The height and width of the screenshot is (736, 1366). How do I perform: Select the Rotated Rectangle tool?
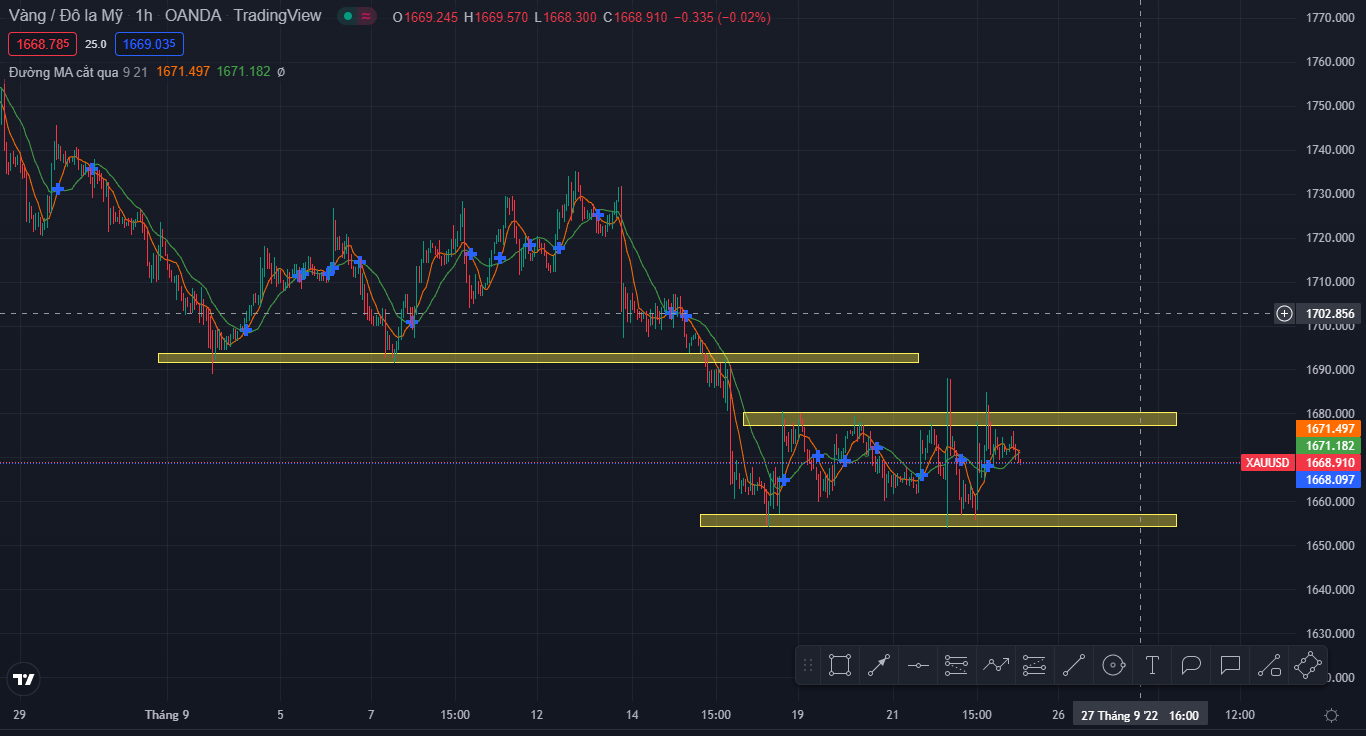click(x=1308, y=665)
